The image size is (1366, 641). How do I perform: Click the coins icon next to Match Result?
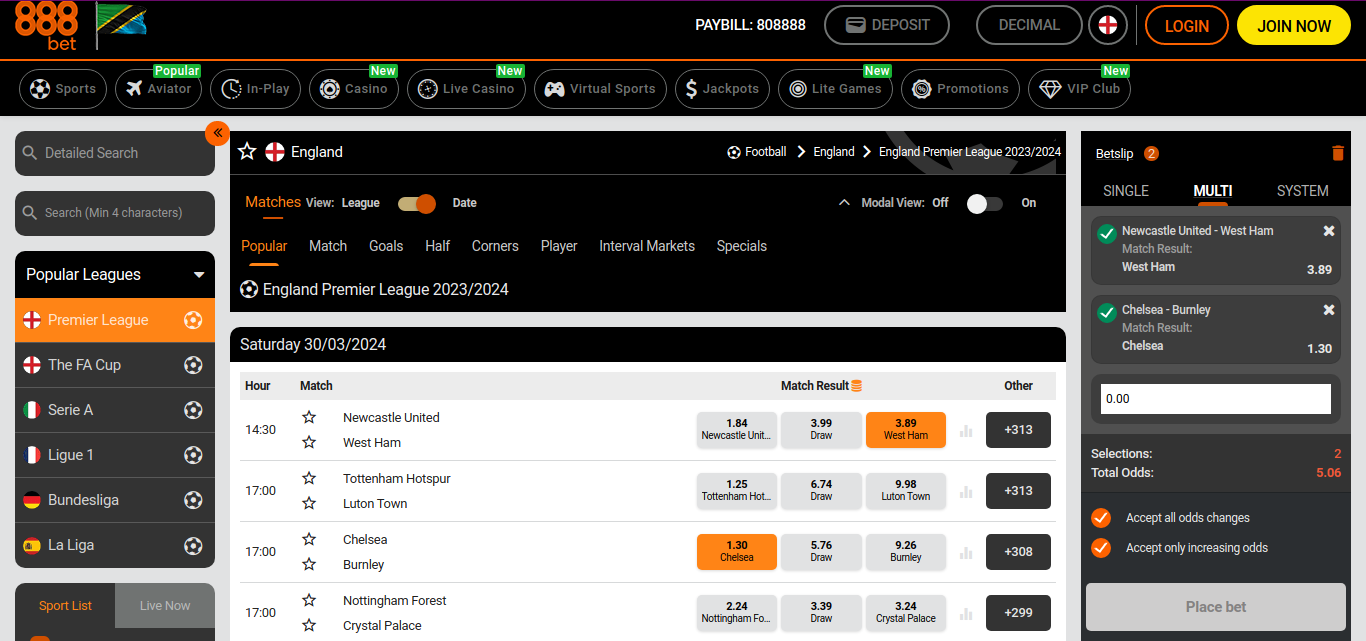(857, 386)
